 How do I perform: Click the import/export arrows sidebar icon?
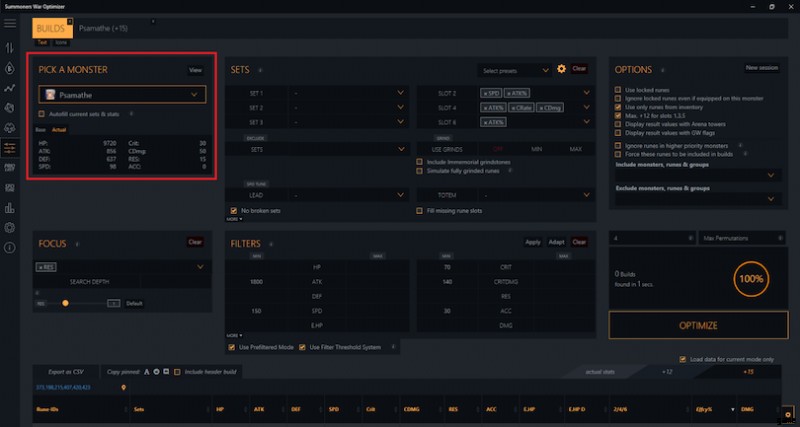point(10,48)
